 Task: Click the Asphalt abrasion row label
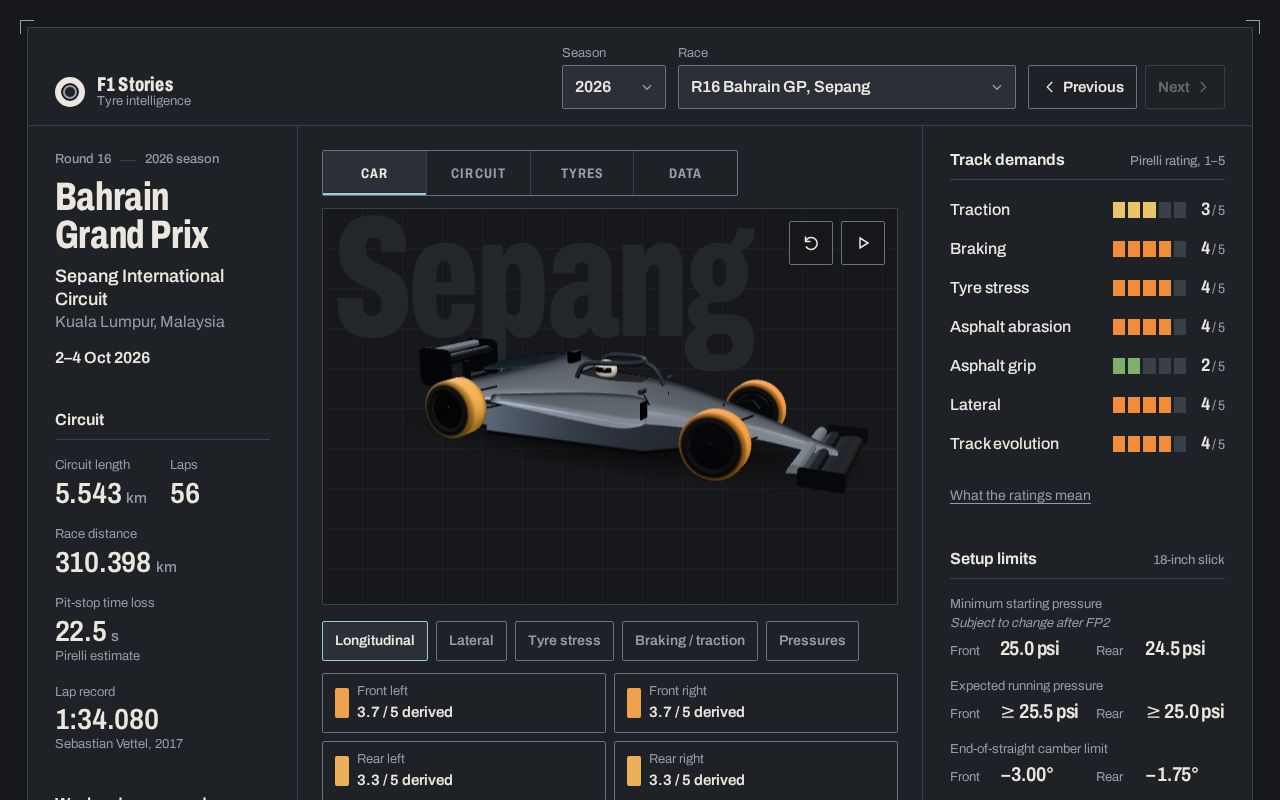coord(1010,327)
